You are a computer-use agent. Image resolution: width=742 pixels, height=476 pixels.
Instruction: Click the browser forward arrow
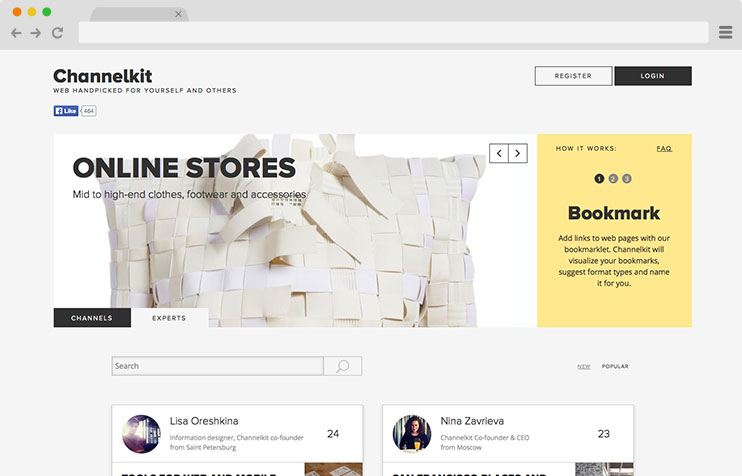tap(35, 33)
